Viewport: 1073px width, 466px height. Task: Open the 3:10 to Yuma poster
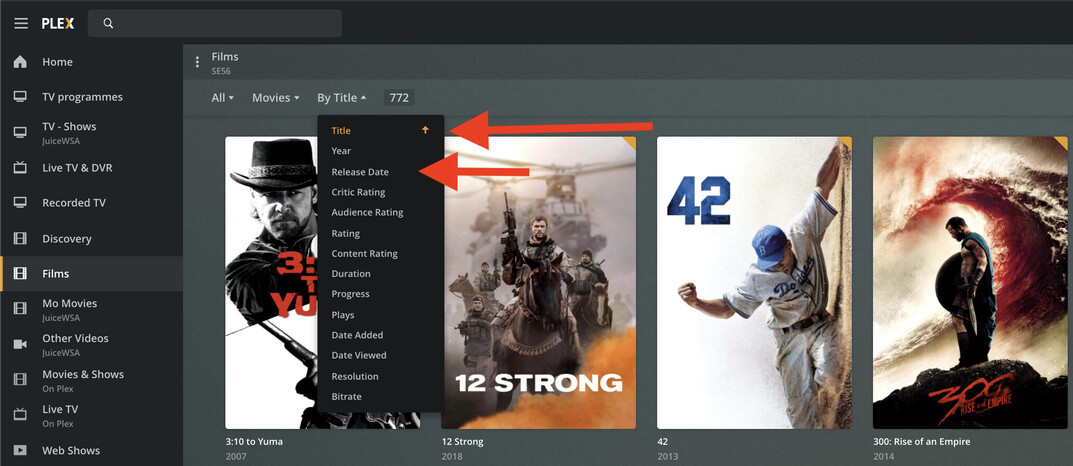click(x=322, y=283)
